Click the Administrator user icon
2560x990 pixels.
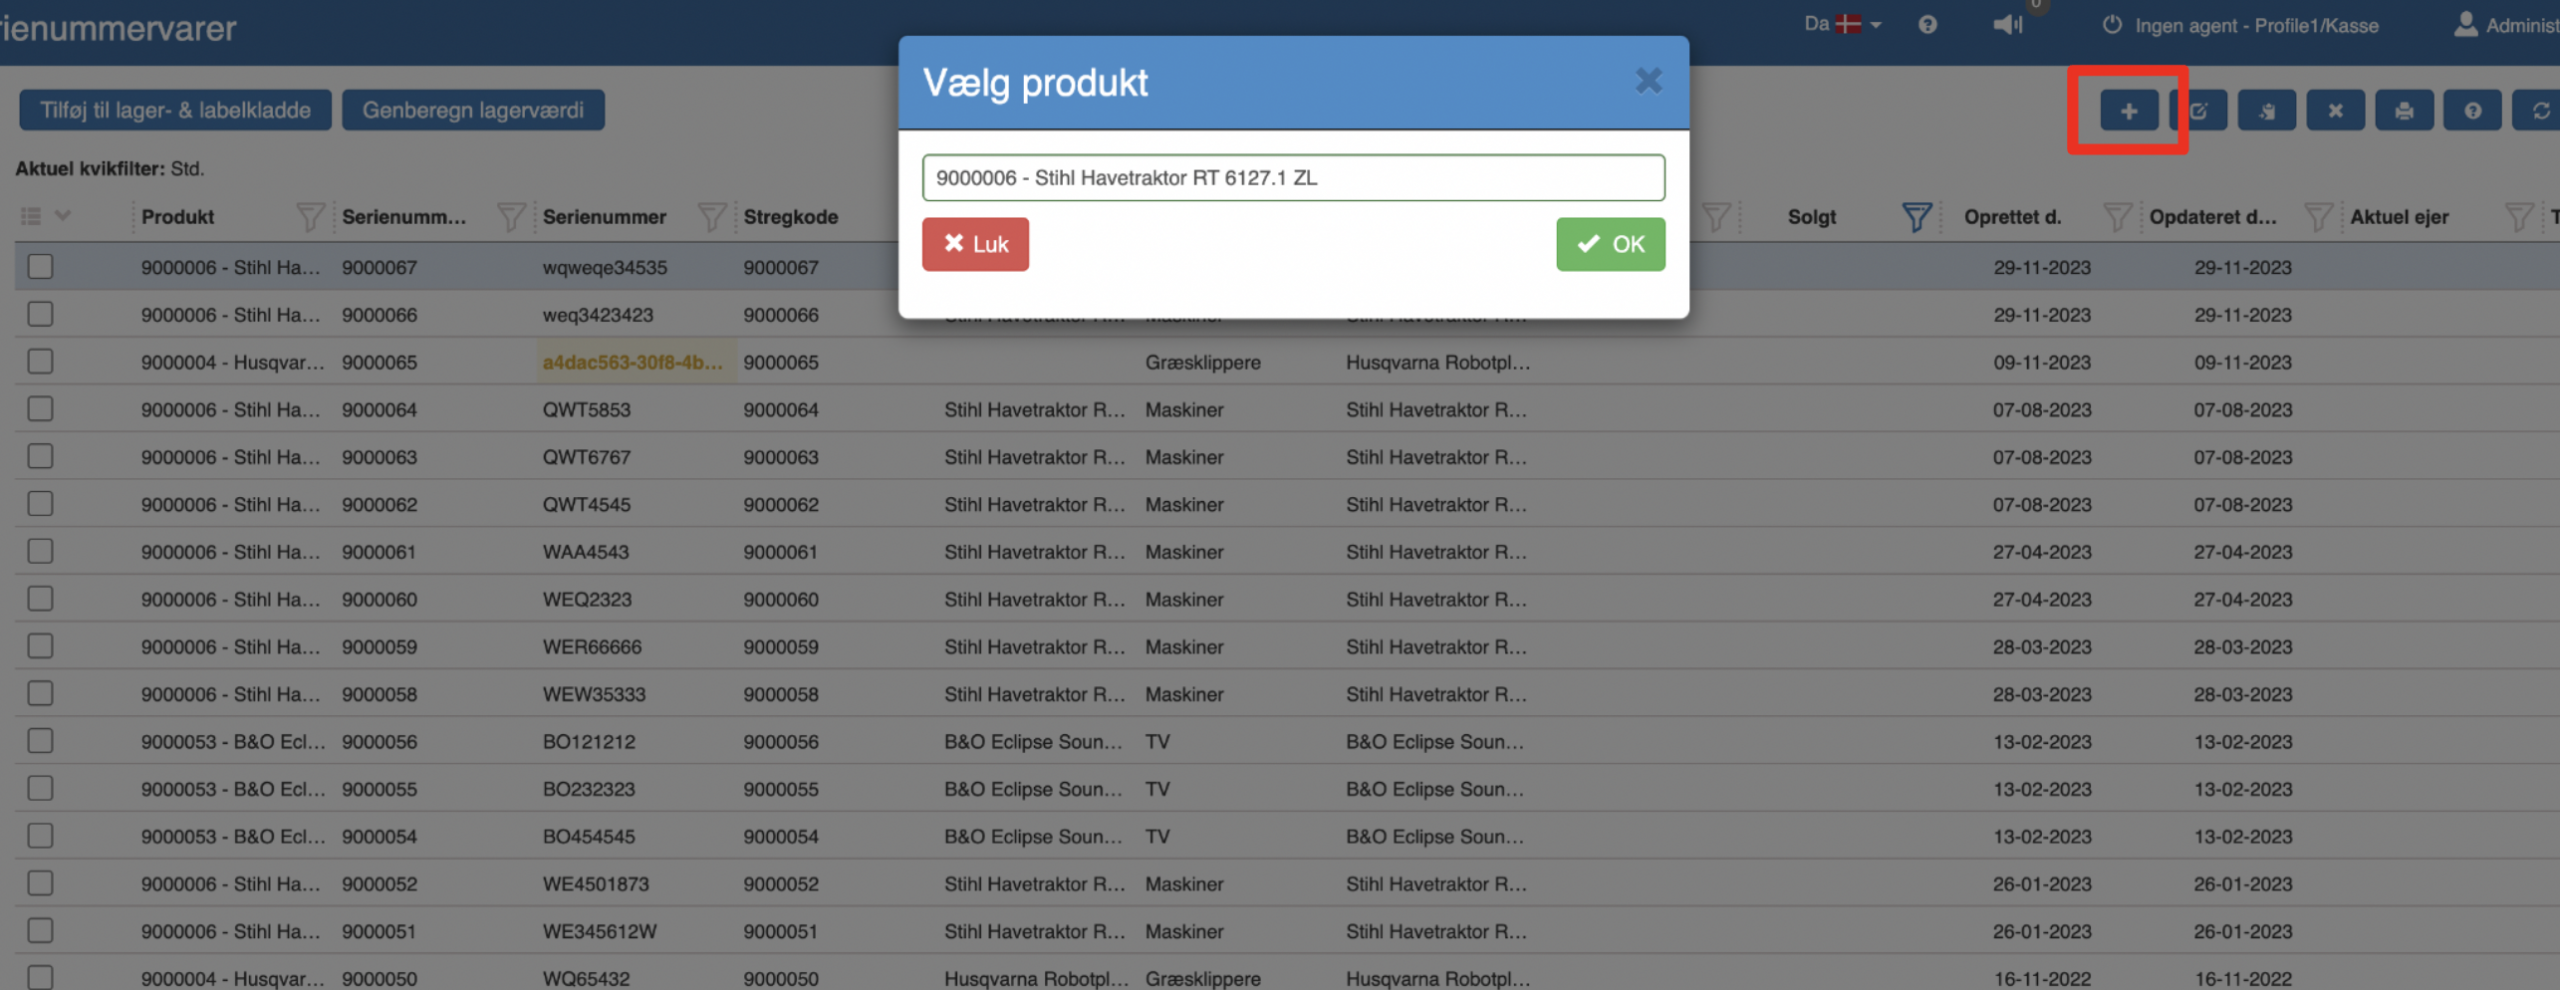coord(2466,24)
